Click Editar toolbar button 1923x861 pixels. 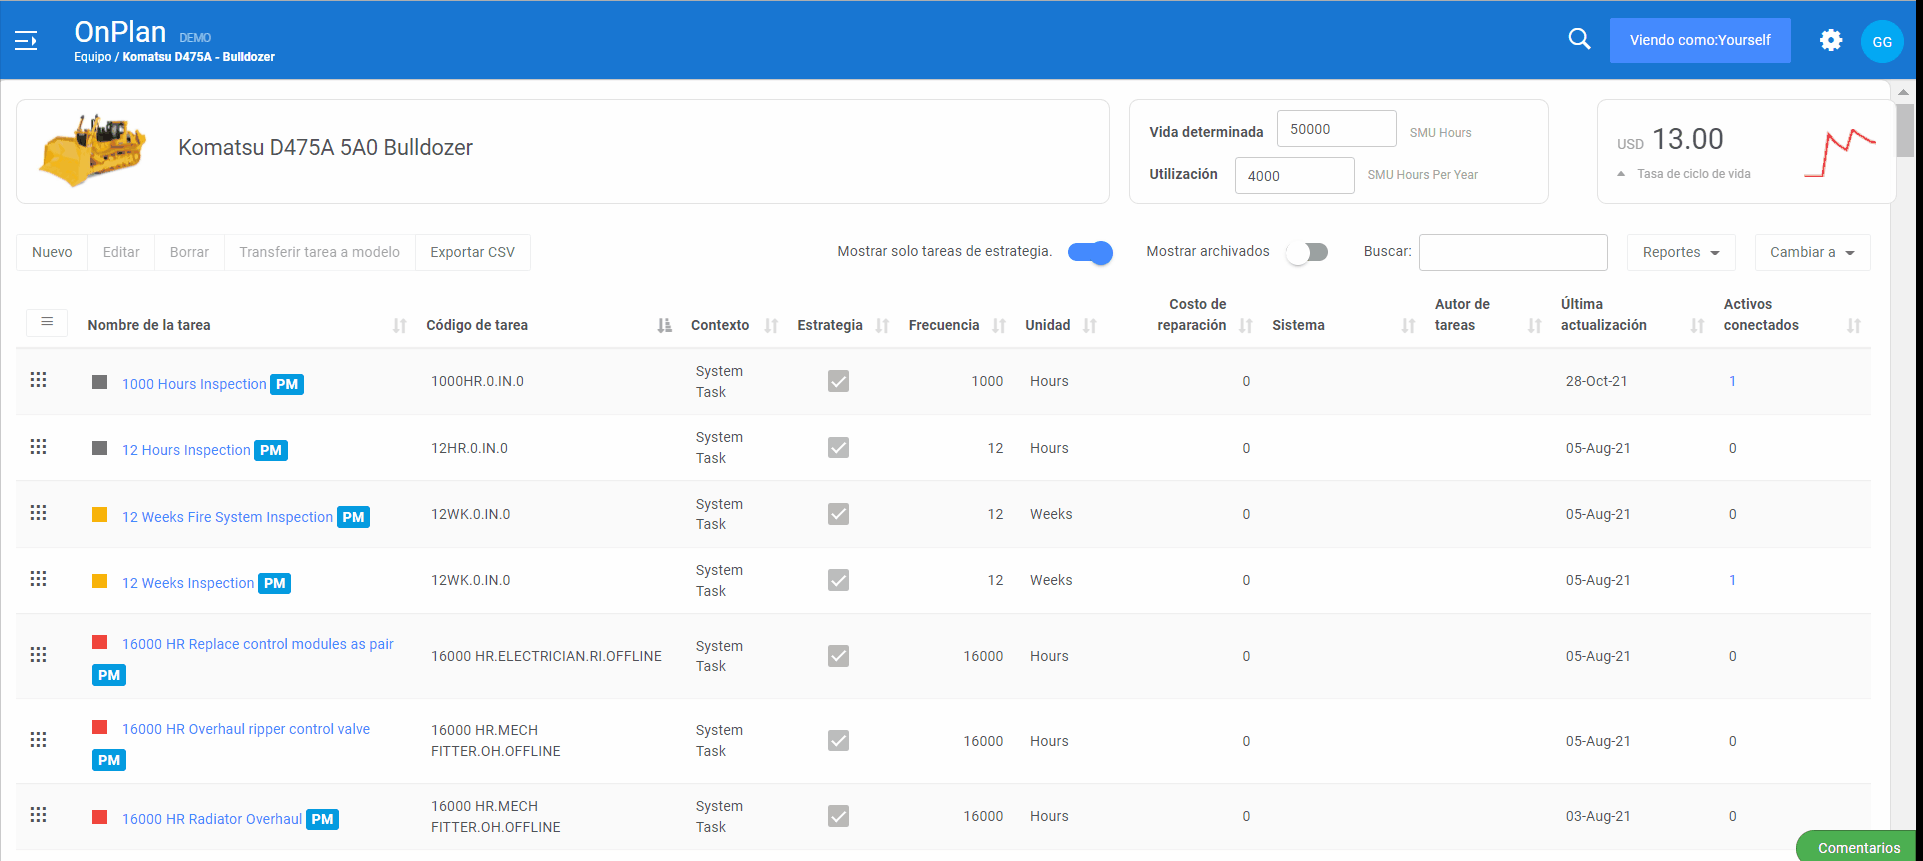point(121,252)
